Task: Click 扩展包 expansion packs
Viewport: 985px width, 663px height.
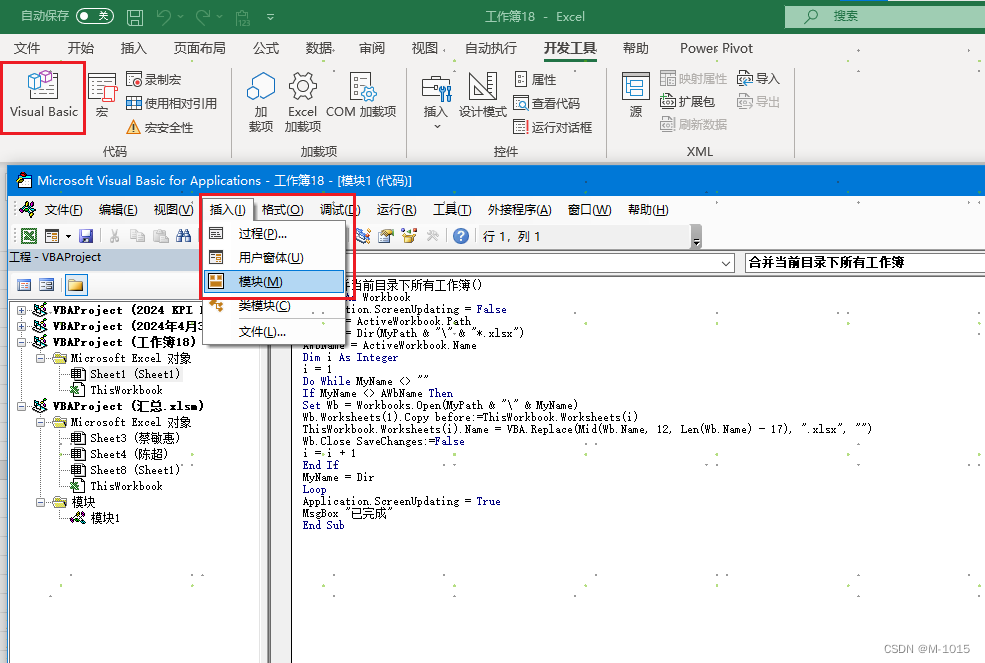Action: (687, 101)
